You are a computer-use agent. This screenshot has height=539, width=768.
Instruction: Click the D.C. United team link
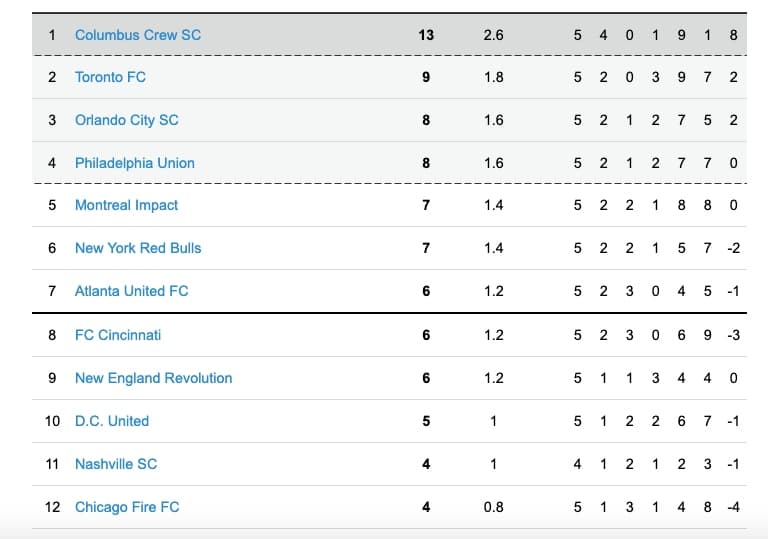(112, 421)
